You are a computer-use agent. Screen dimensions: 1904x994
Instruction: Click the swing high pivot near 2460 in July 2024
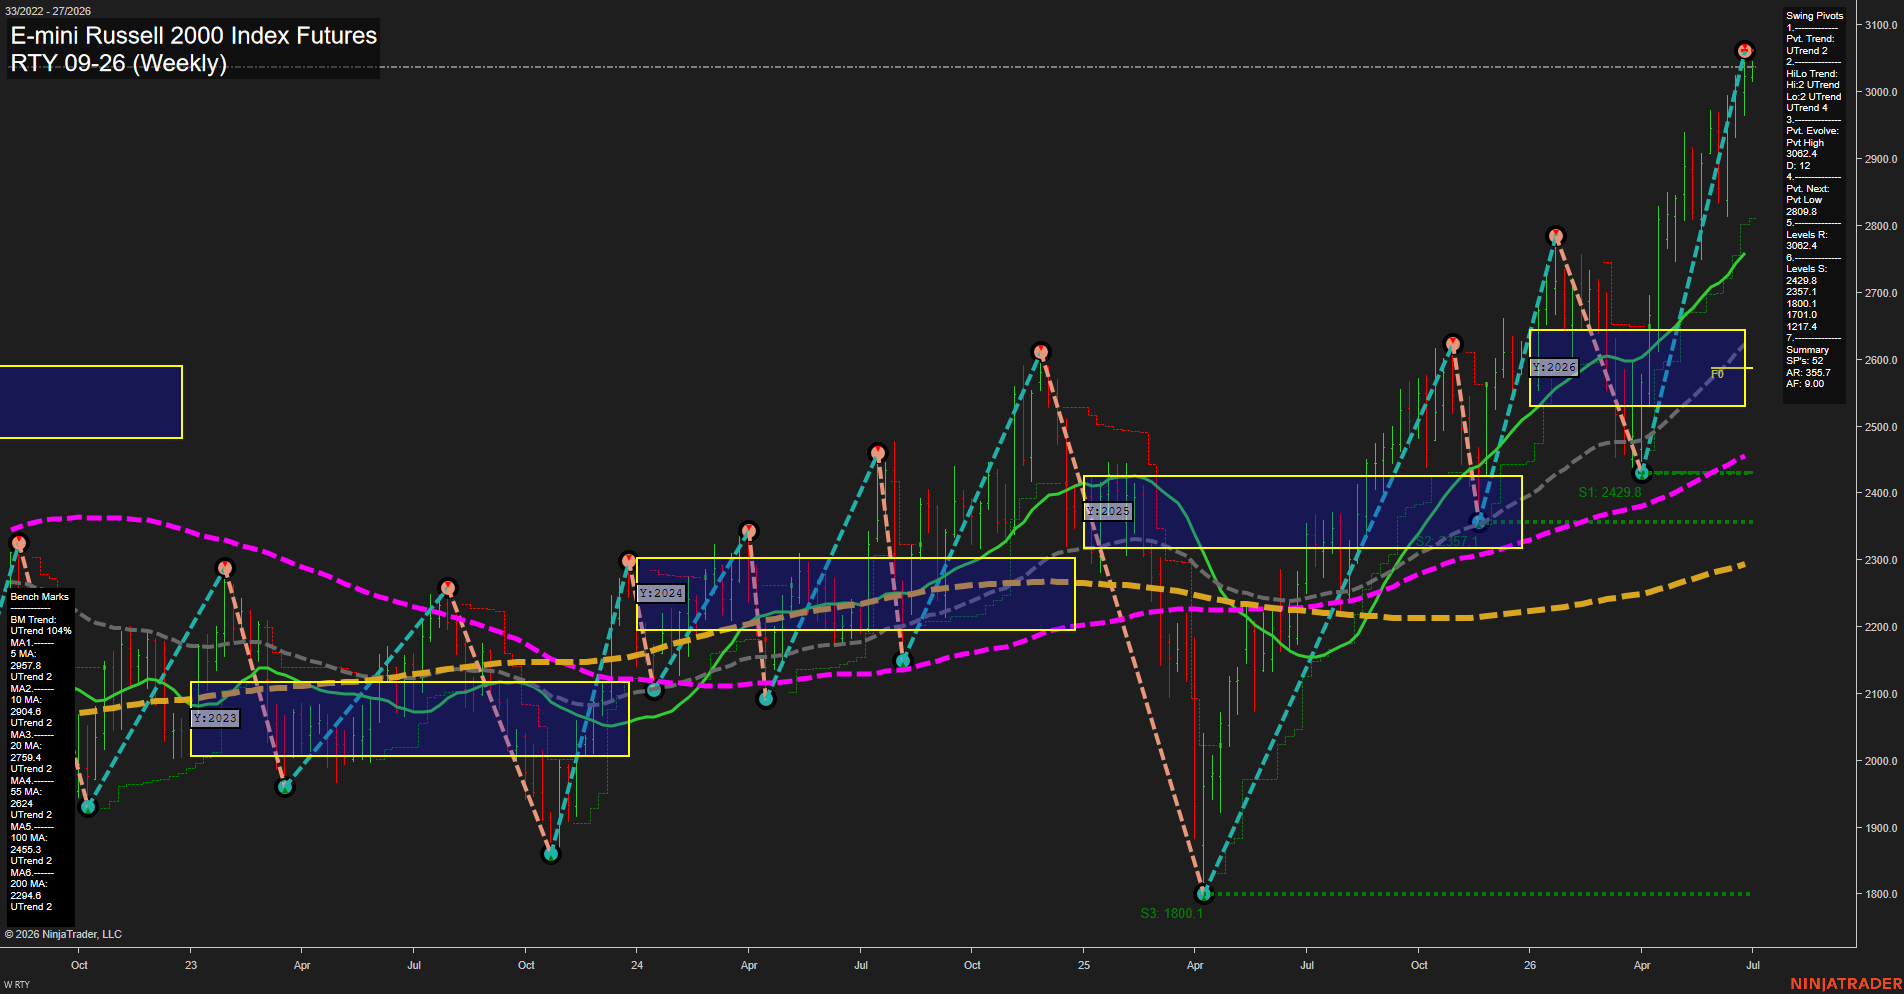pos(878,453)
